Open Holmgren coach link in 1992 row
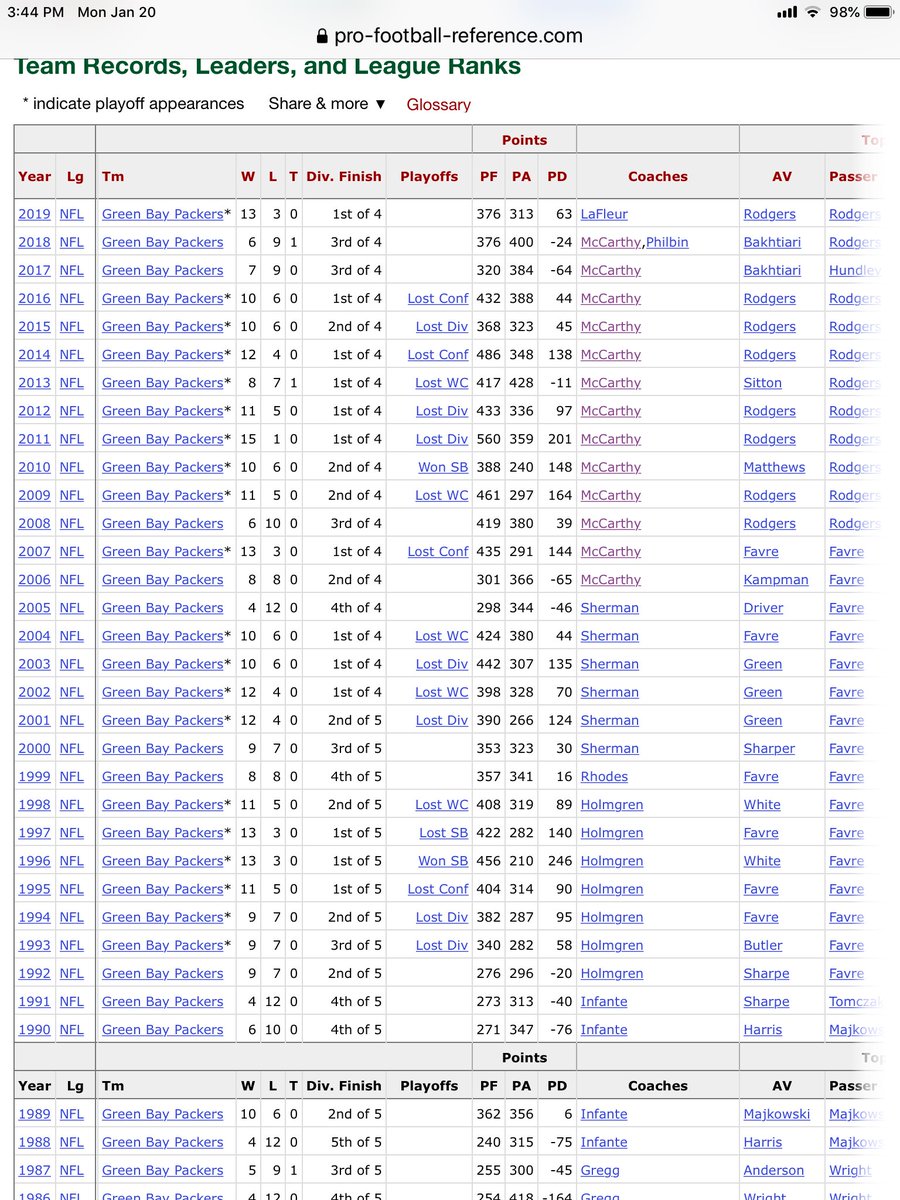The image size is (900, 1200). [612, 973]
